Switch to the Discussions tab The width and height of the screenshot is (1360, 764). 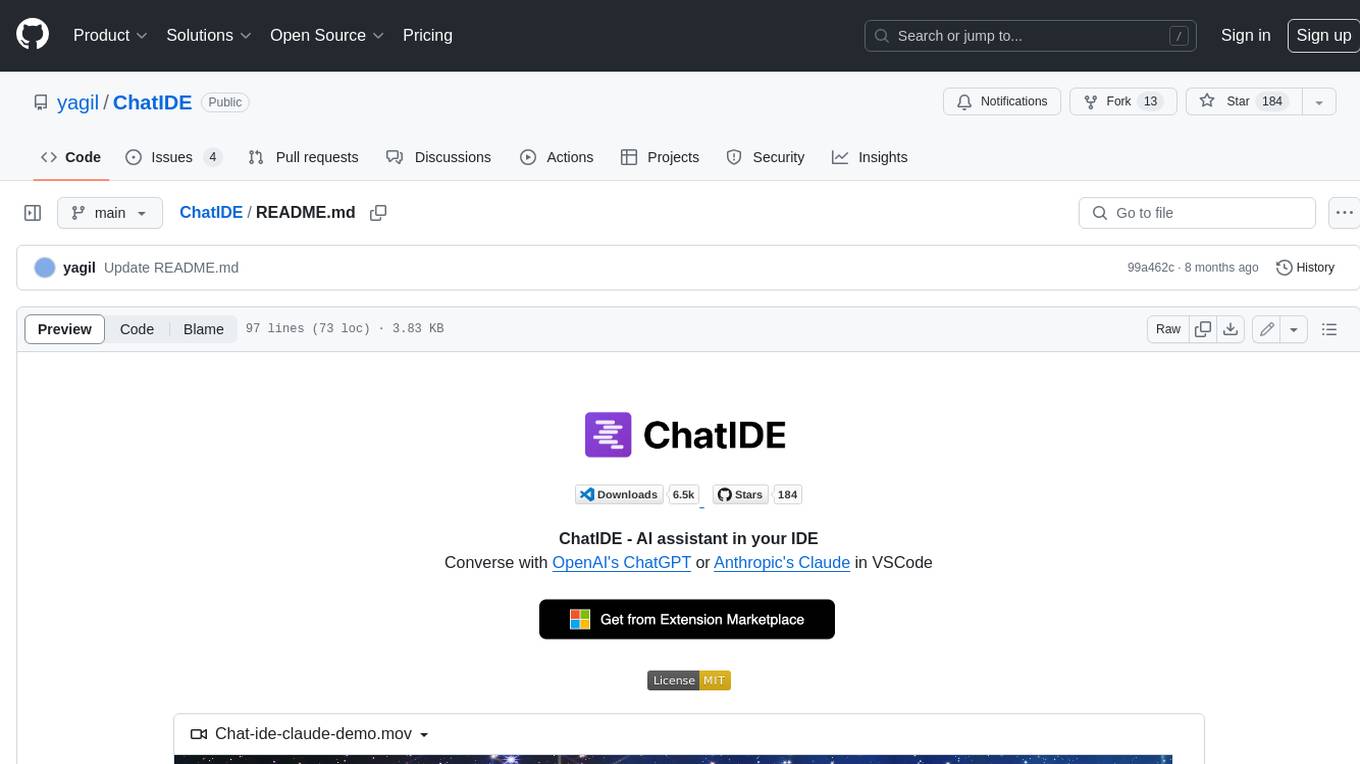(438, 157)
